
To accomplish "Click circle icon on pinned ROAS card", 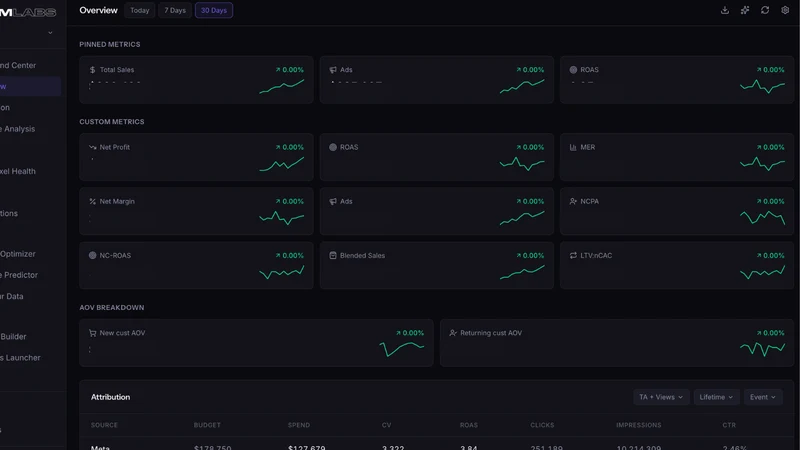I will click(573, 70).
